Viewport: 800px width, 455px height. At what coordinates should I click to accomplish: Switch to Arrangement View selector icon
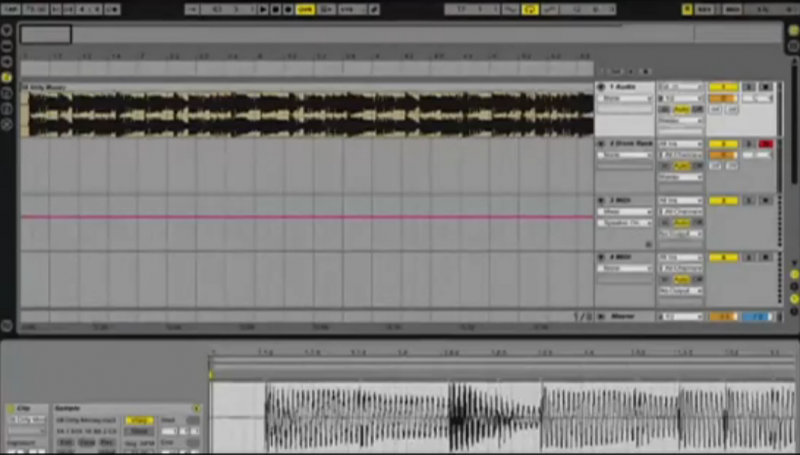coord(793,31)
